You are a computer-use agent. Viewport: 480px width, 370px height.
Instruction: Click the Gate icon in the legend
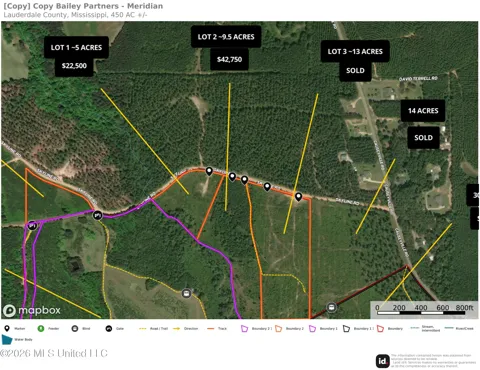(x=109, y=328)
